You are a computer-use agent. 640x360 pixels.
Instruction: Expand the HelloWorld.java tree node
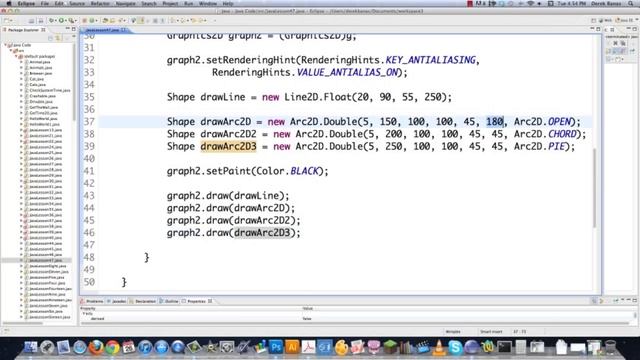22,118
